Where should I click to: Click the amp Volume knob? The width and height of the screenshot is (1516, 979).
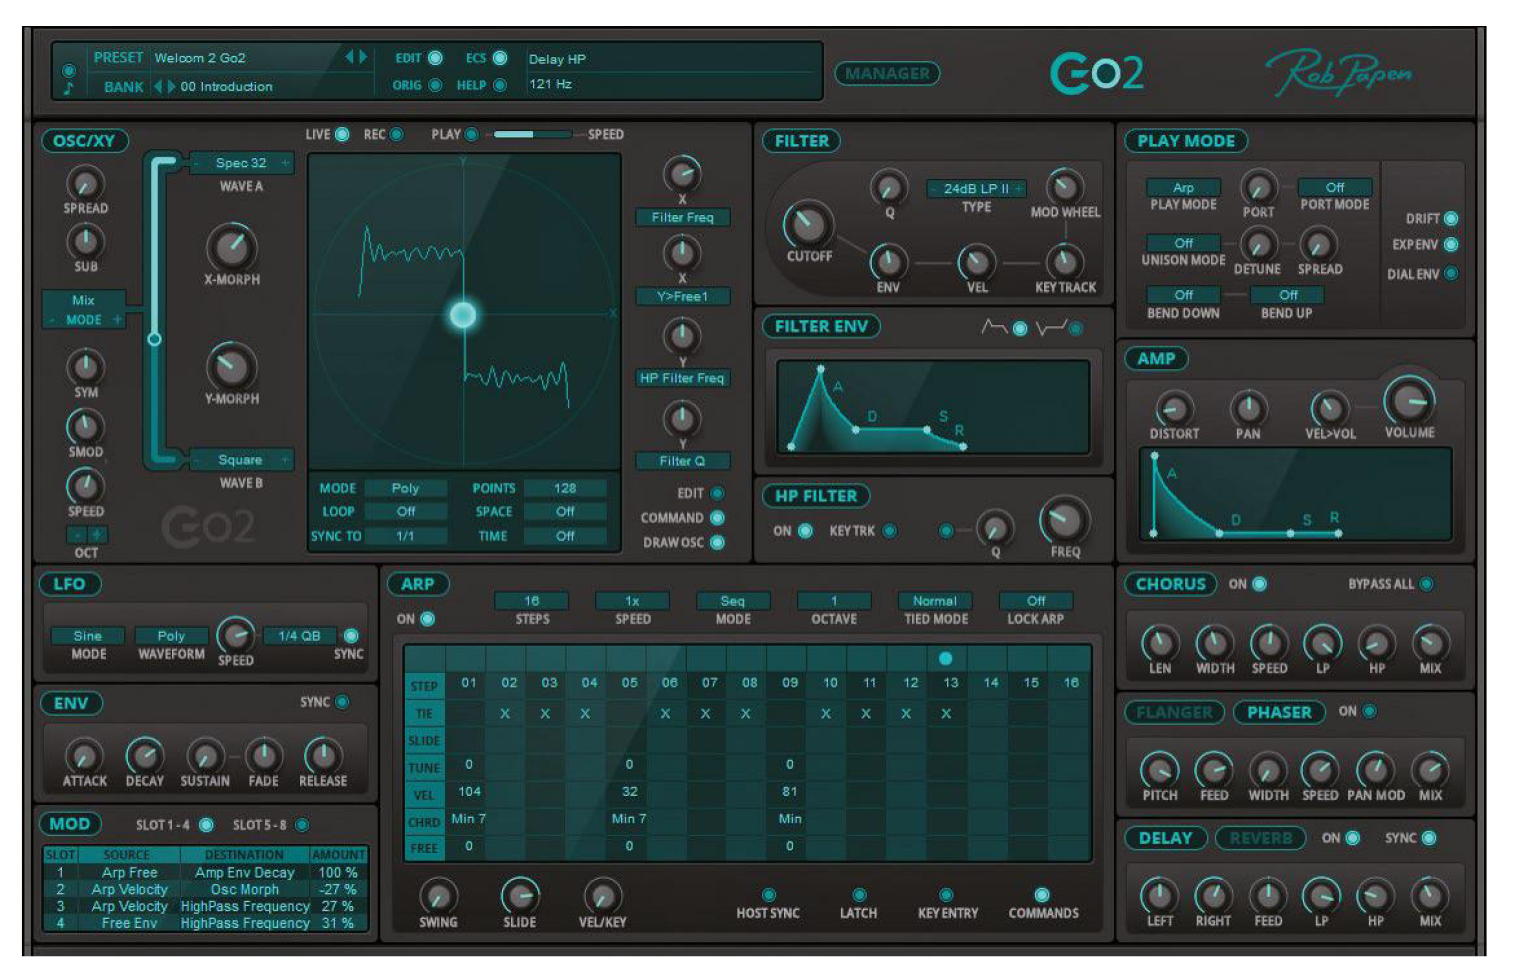point(1408,400)
